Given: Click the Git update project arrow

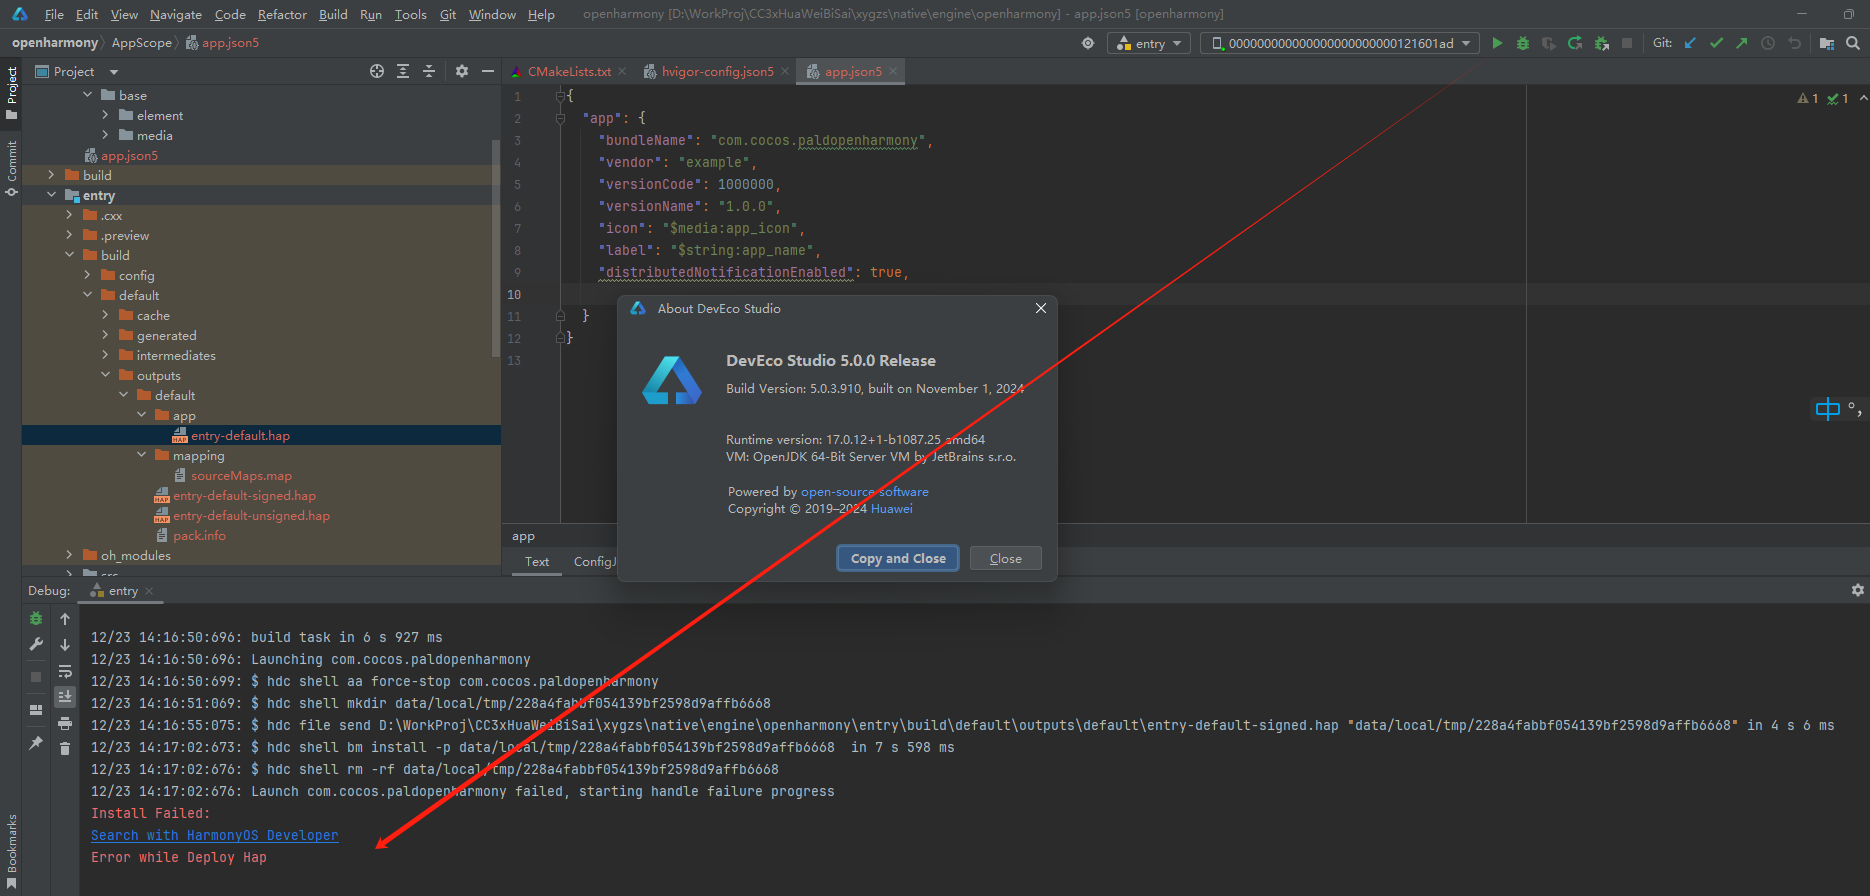Looking at the screenshot, I should [1690, 43].
